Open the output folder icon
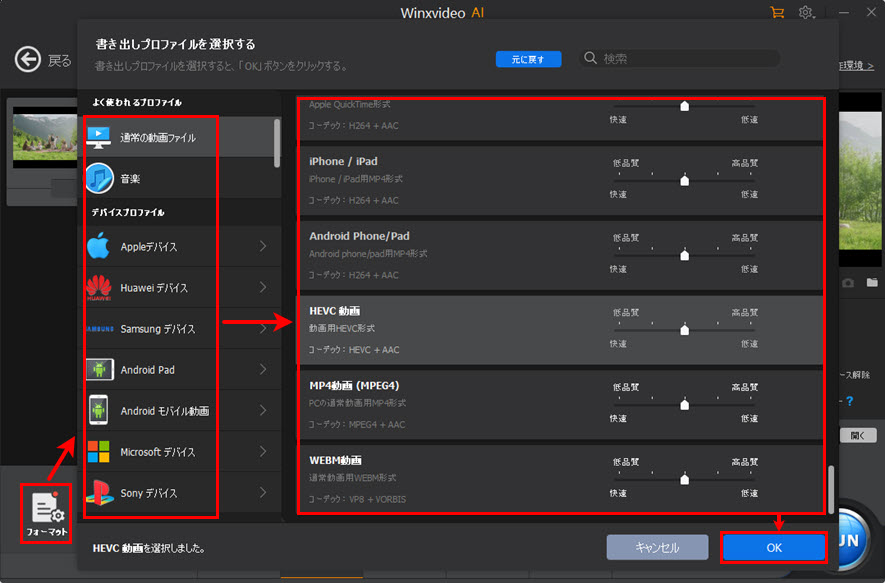This screenshot has height=583, width=885. (872, 282)
